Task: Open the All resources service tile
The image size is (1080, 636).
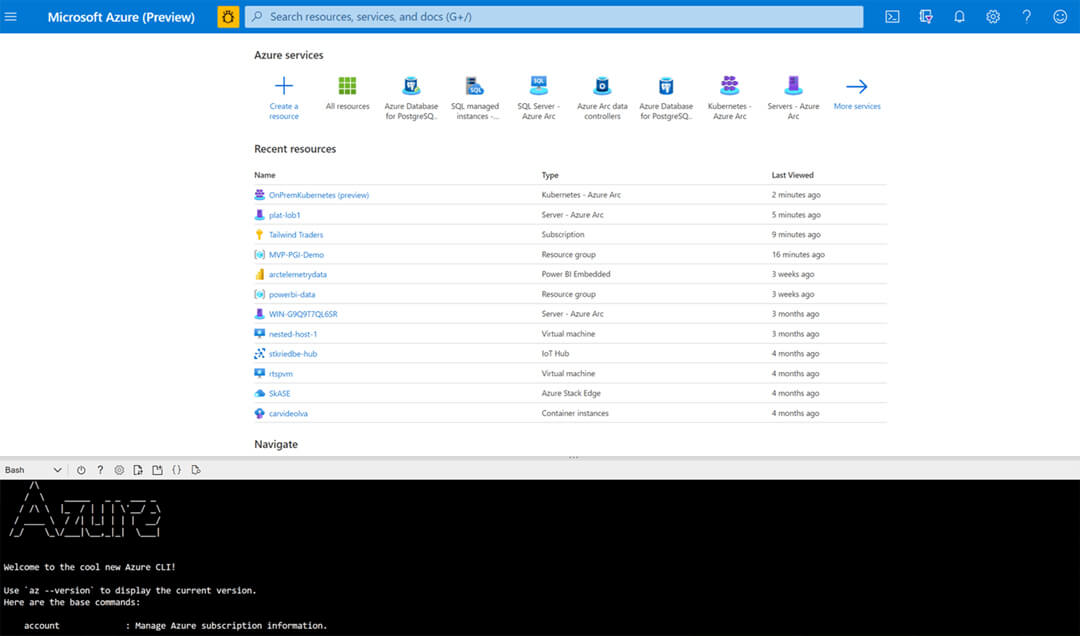Action: (347, 95)
